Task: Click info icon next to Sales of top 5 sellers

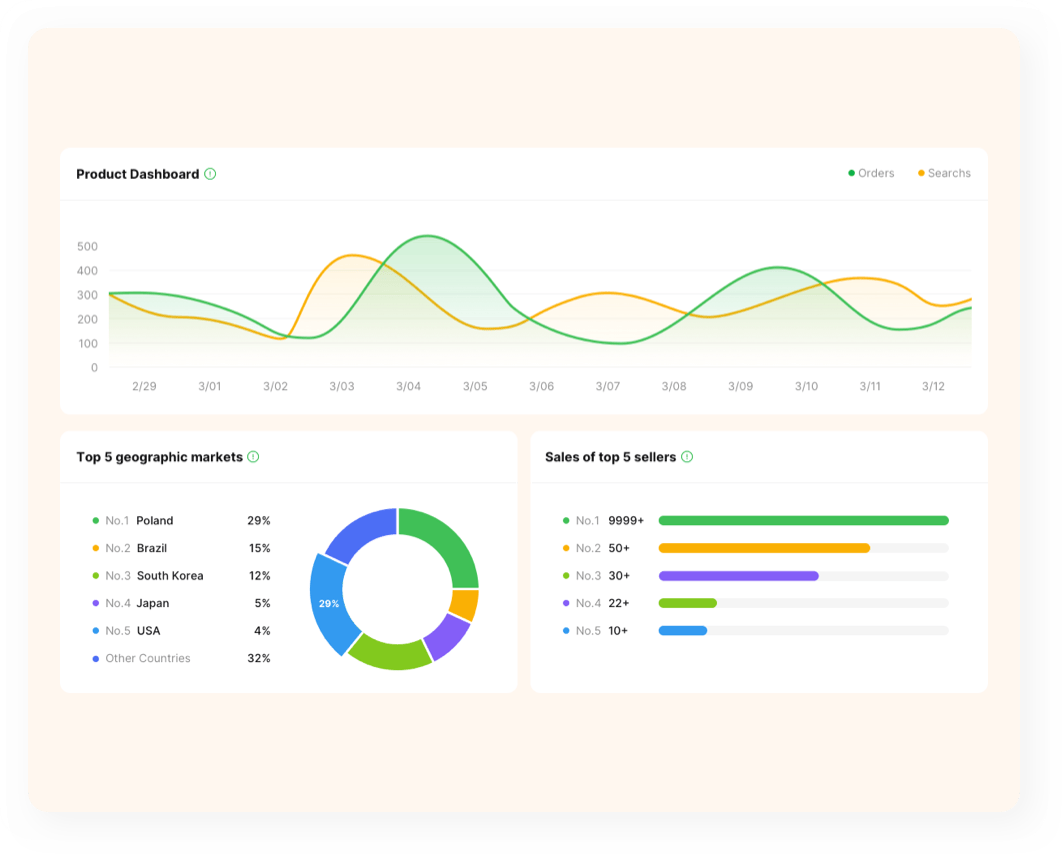Action: [687, 457]
